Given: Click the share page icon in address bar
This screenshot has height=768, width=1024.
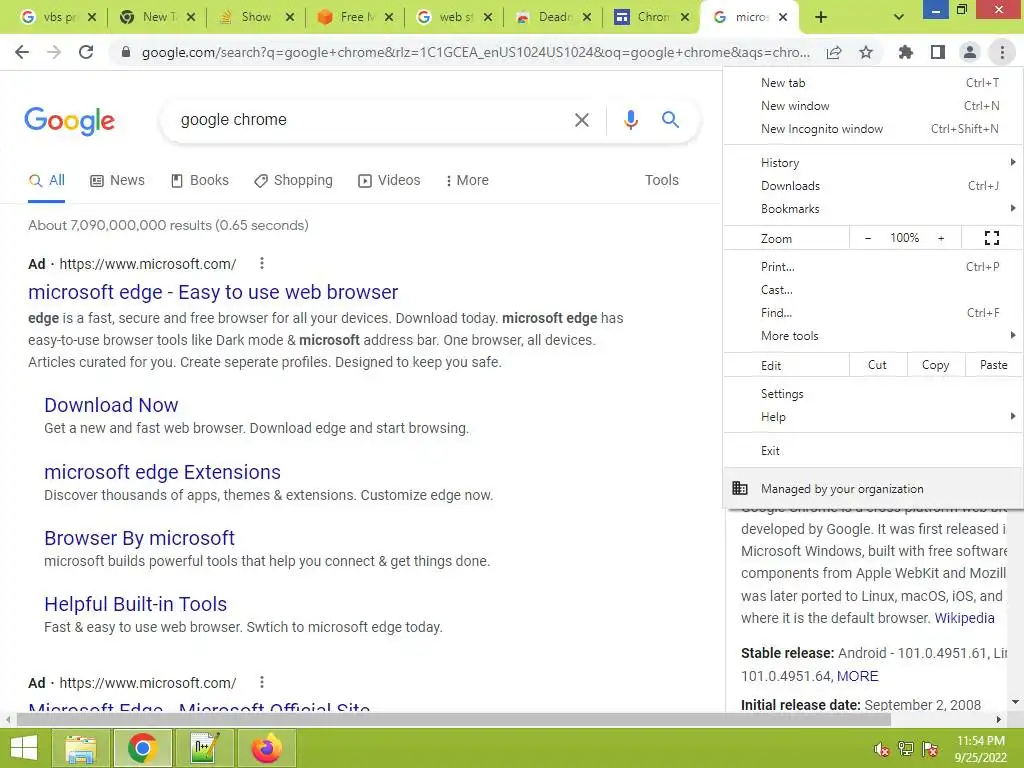Looking at the screenshot, I should (834, 52).
